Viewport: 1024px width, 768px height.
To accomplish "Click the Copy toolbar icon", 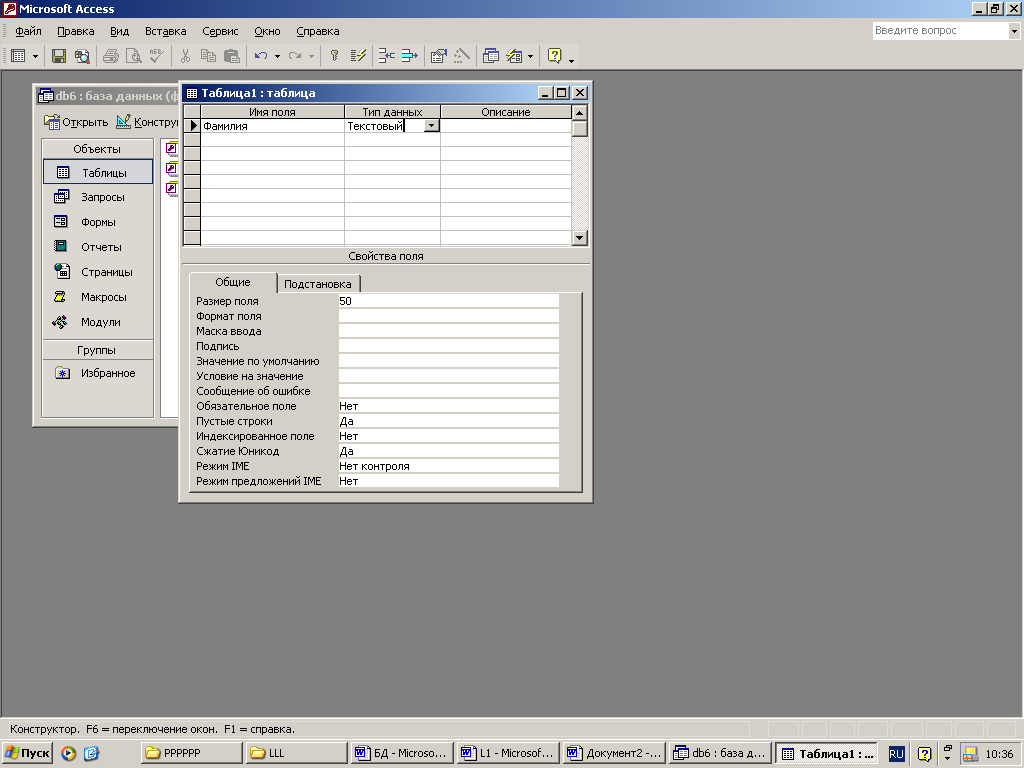I will tap(208, 56).
